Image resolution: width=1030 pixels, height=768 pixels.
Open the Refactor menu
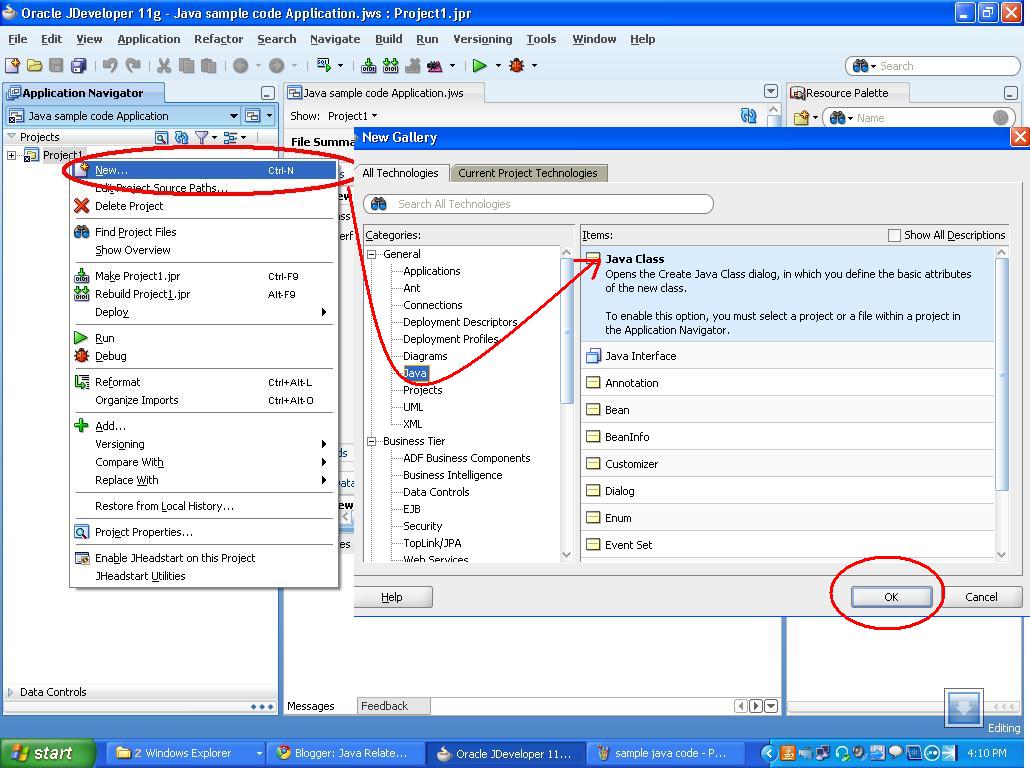pos(219,39)
